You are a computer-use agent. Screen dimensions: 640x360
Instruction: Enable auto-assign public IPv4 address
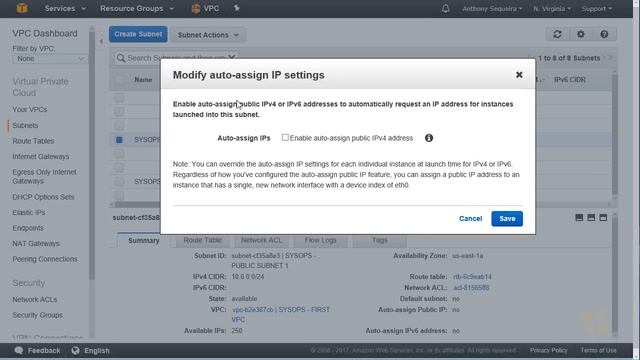point(285,138)
